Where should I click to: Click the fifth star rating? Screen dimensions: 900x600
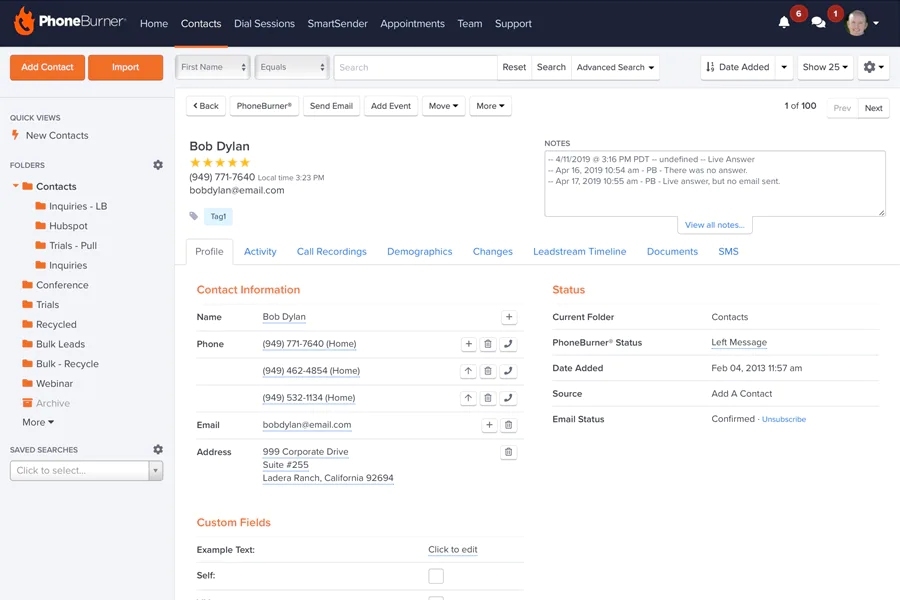pyautogui.click(x=245, y=163)
